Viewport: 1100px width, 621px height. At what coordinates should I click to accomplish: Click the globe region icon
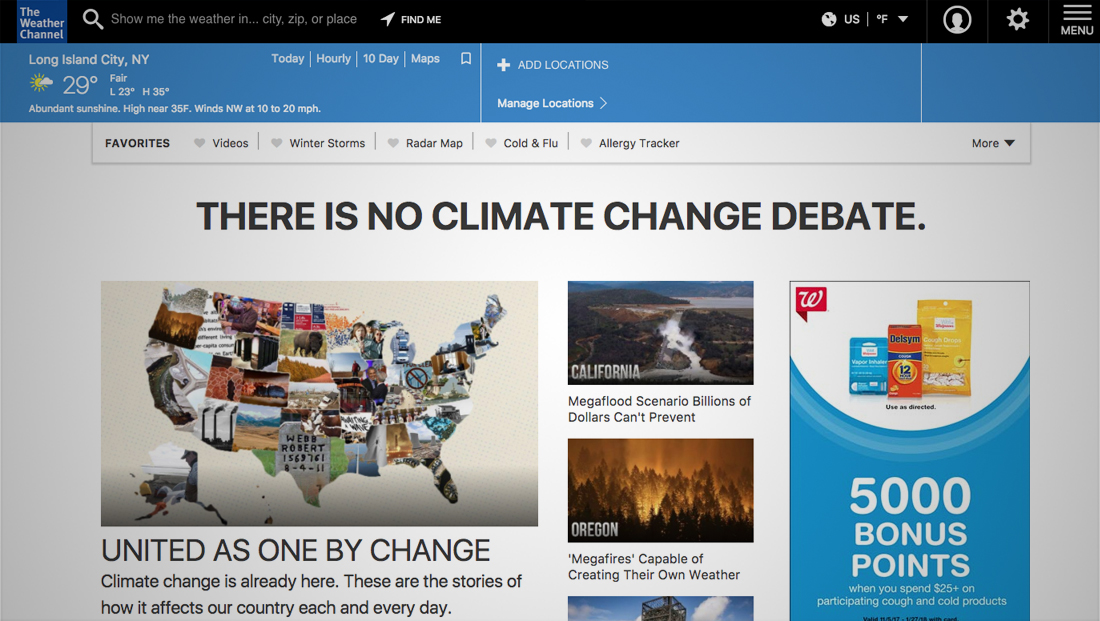click(829, 19)
